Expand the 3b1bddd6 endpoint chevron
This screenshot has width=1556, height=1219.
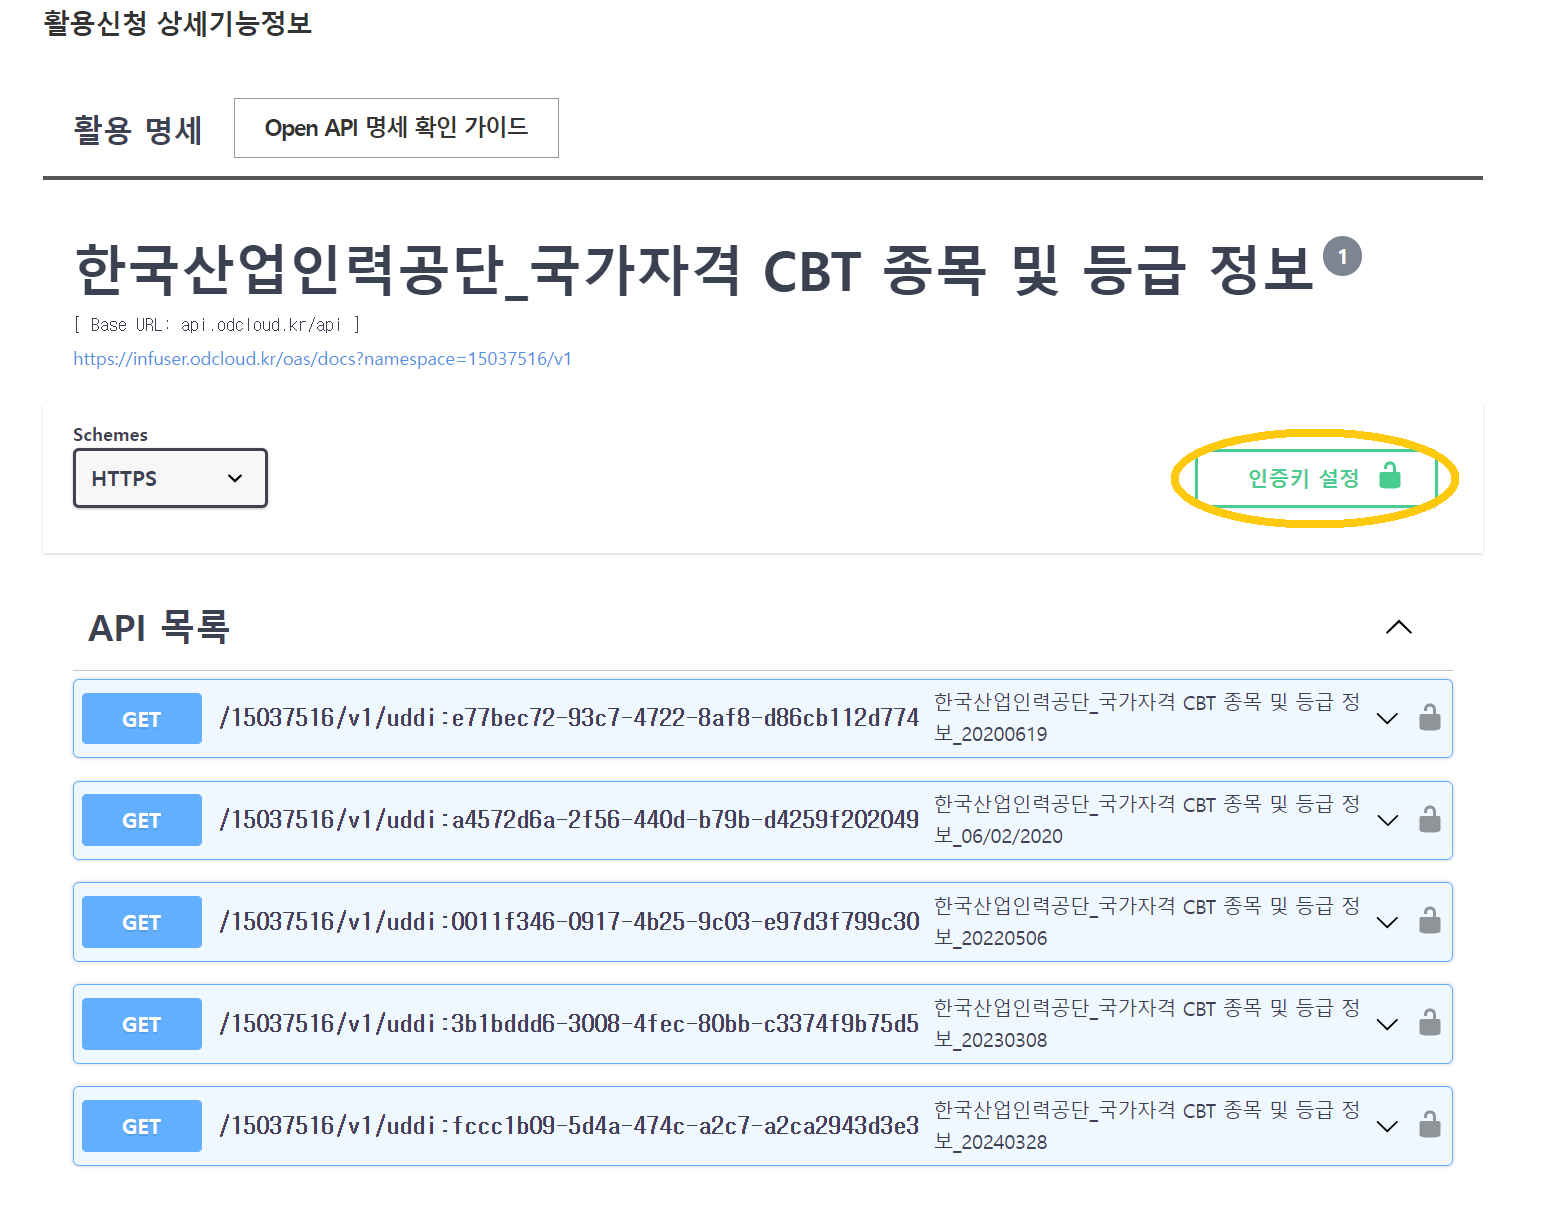coord(1387,1025)
